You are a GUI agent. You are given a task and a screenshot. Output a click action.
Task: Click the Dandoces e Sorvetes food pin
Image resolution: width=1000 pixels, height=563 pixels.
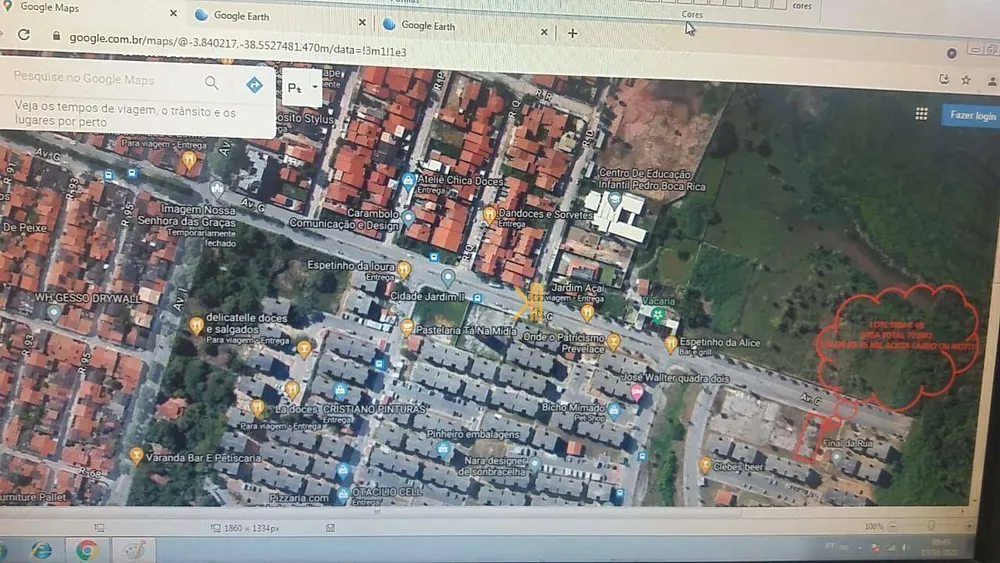coord(489,215)
